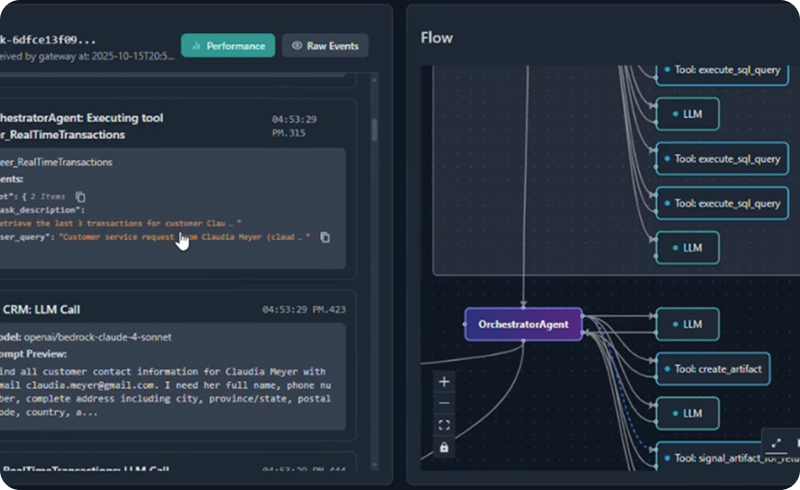Screen dimensions: 800x490
Task: Select the OrchestratorAgent node
Action: [x=523, y=324]
